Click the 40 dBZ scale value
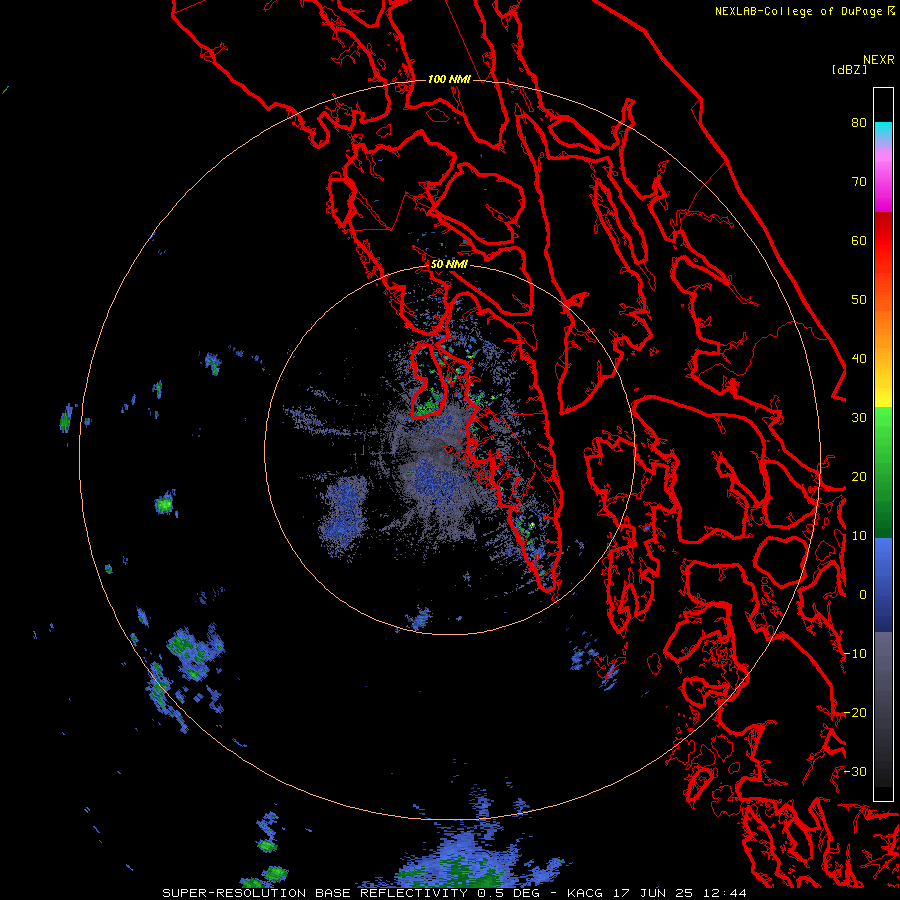 click(x=859, y=359)
